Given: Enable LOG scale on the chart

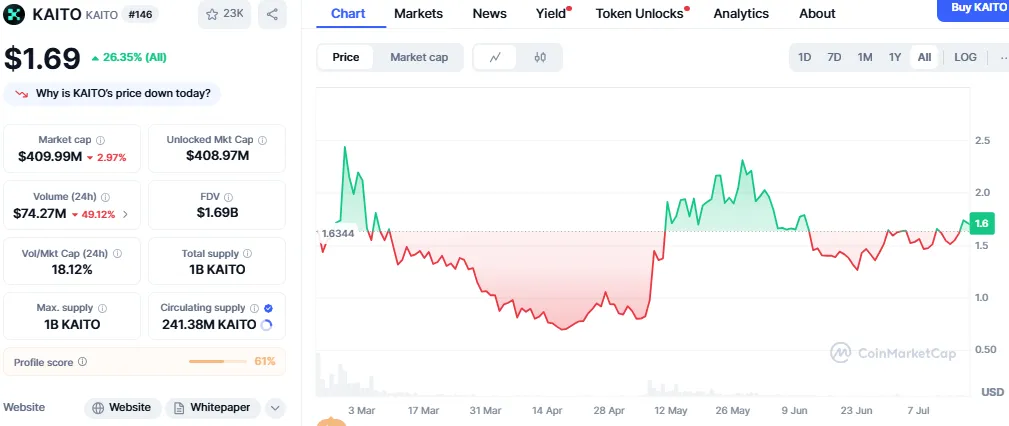Looking at the screenshot, I should click(965, 57).
